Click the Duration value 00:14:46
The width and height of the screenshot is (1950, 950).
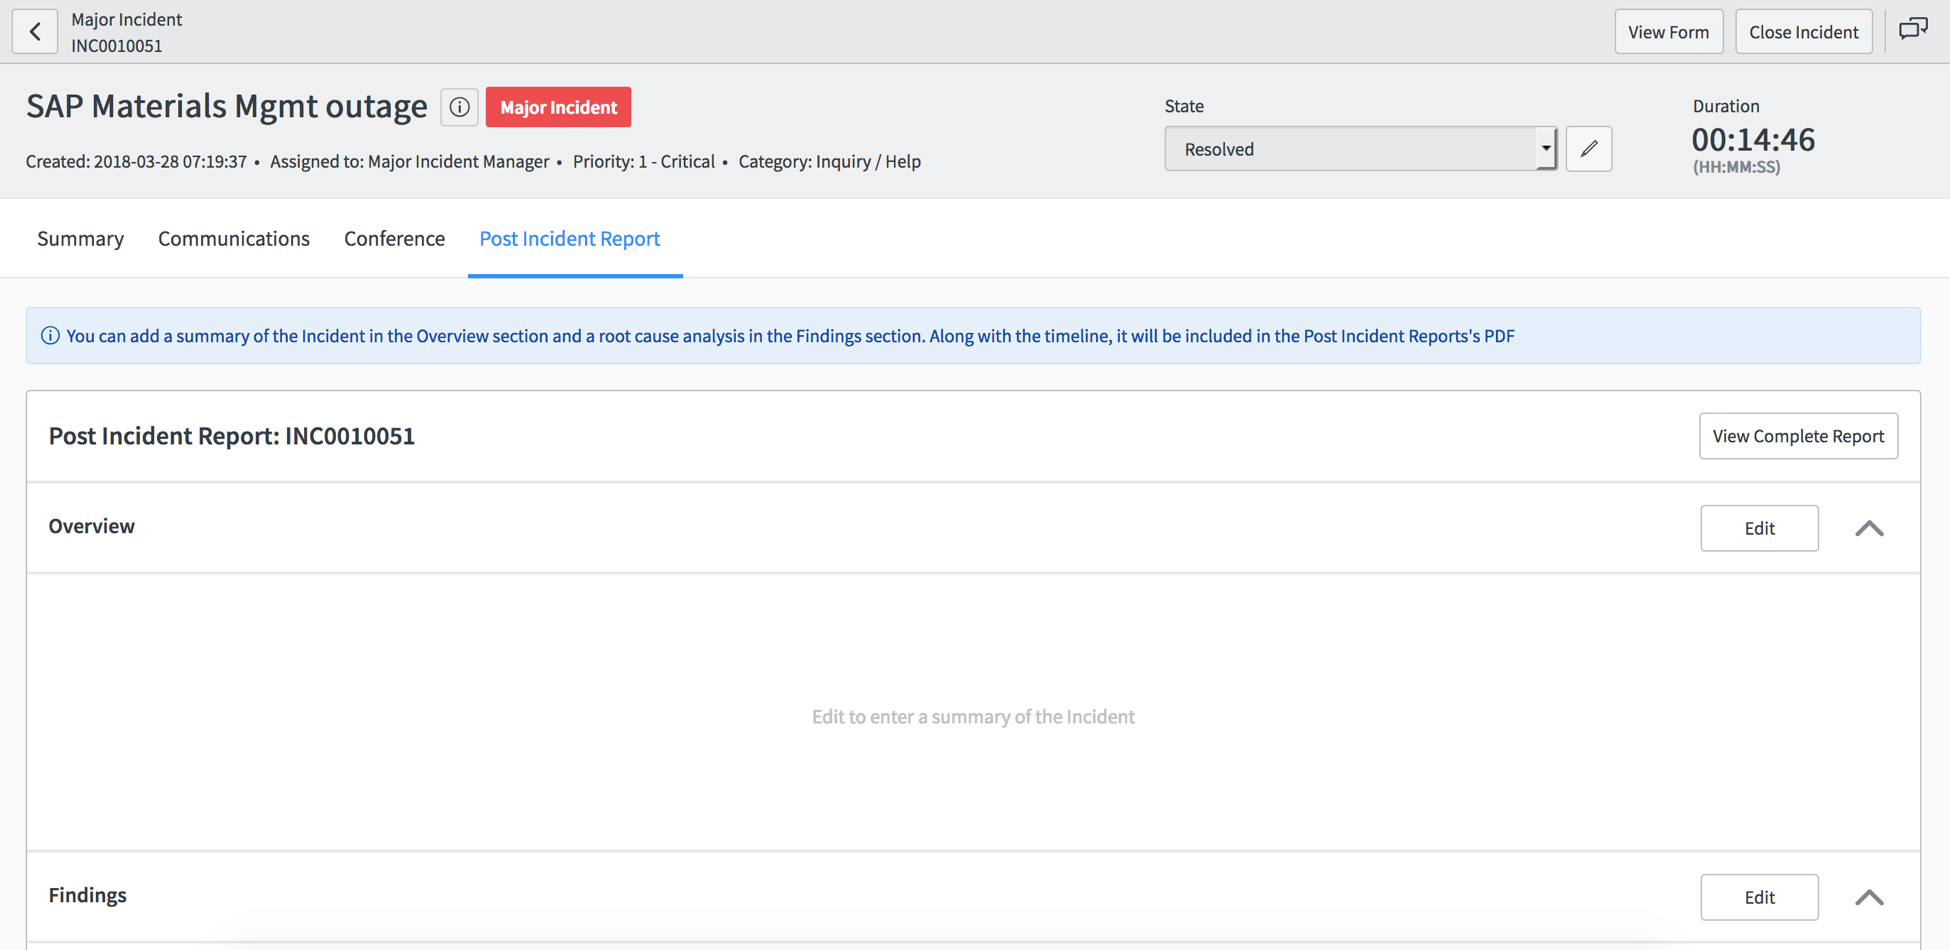1753,140
